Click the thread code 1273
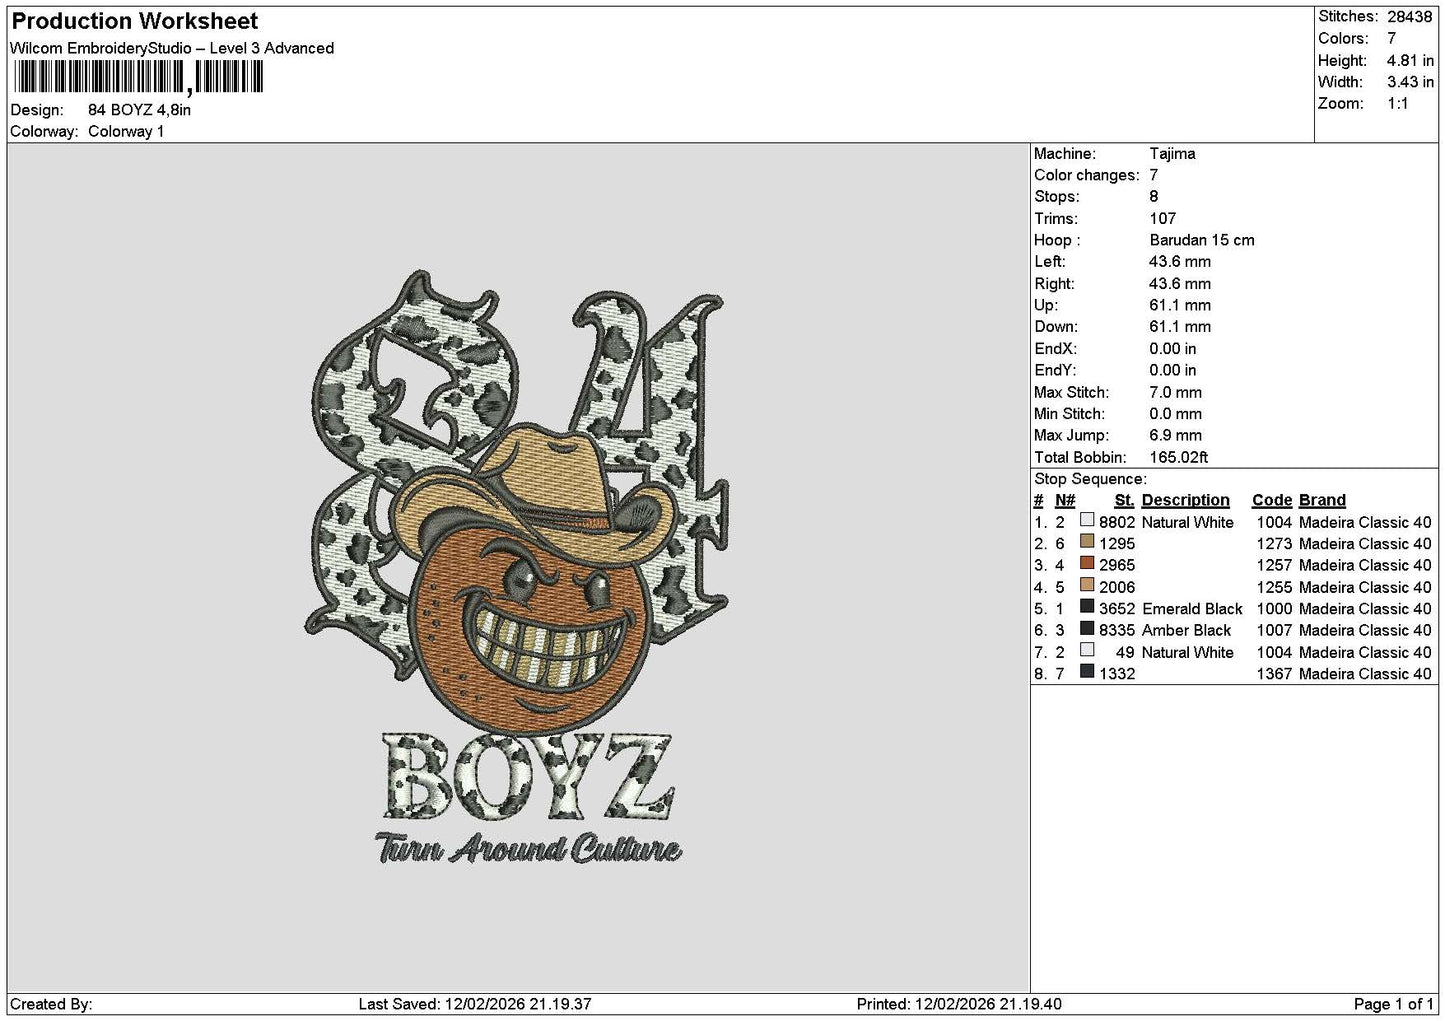Image resolution: width=1445 pixels, height=1021 pixels. [1274, 544]
